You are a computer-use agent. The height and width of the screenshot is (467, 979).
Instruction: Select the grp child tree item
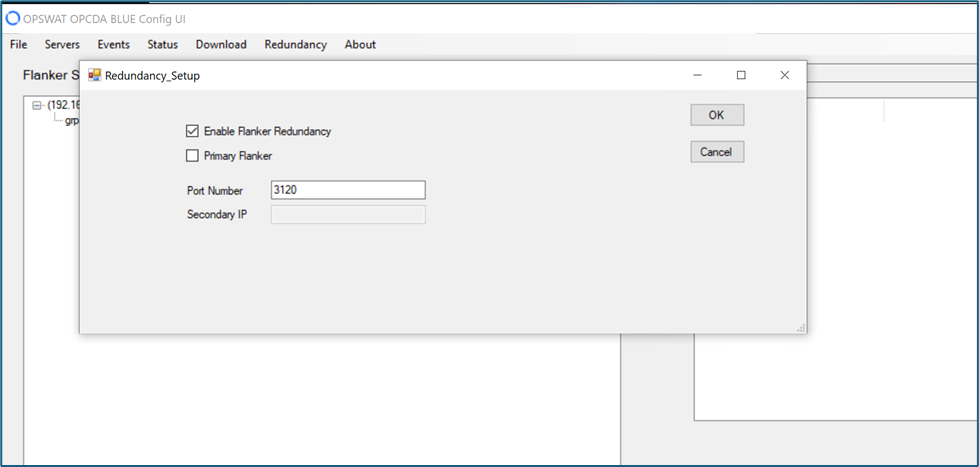click(71, 121)
